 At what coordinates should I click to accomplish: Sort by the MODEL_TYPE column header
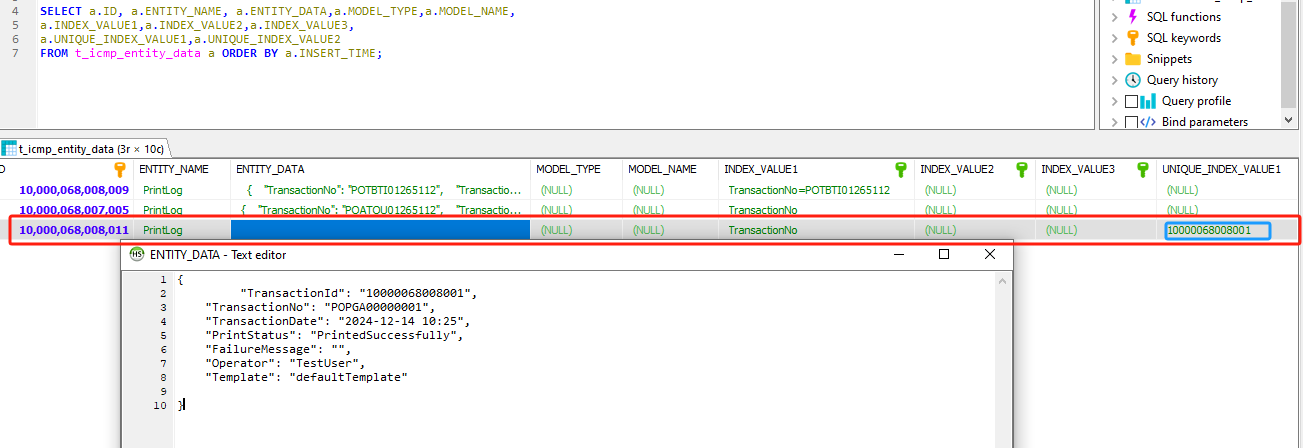[x=578, y=170]
